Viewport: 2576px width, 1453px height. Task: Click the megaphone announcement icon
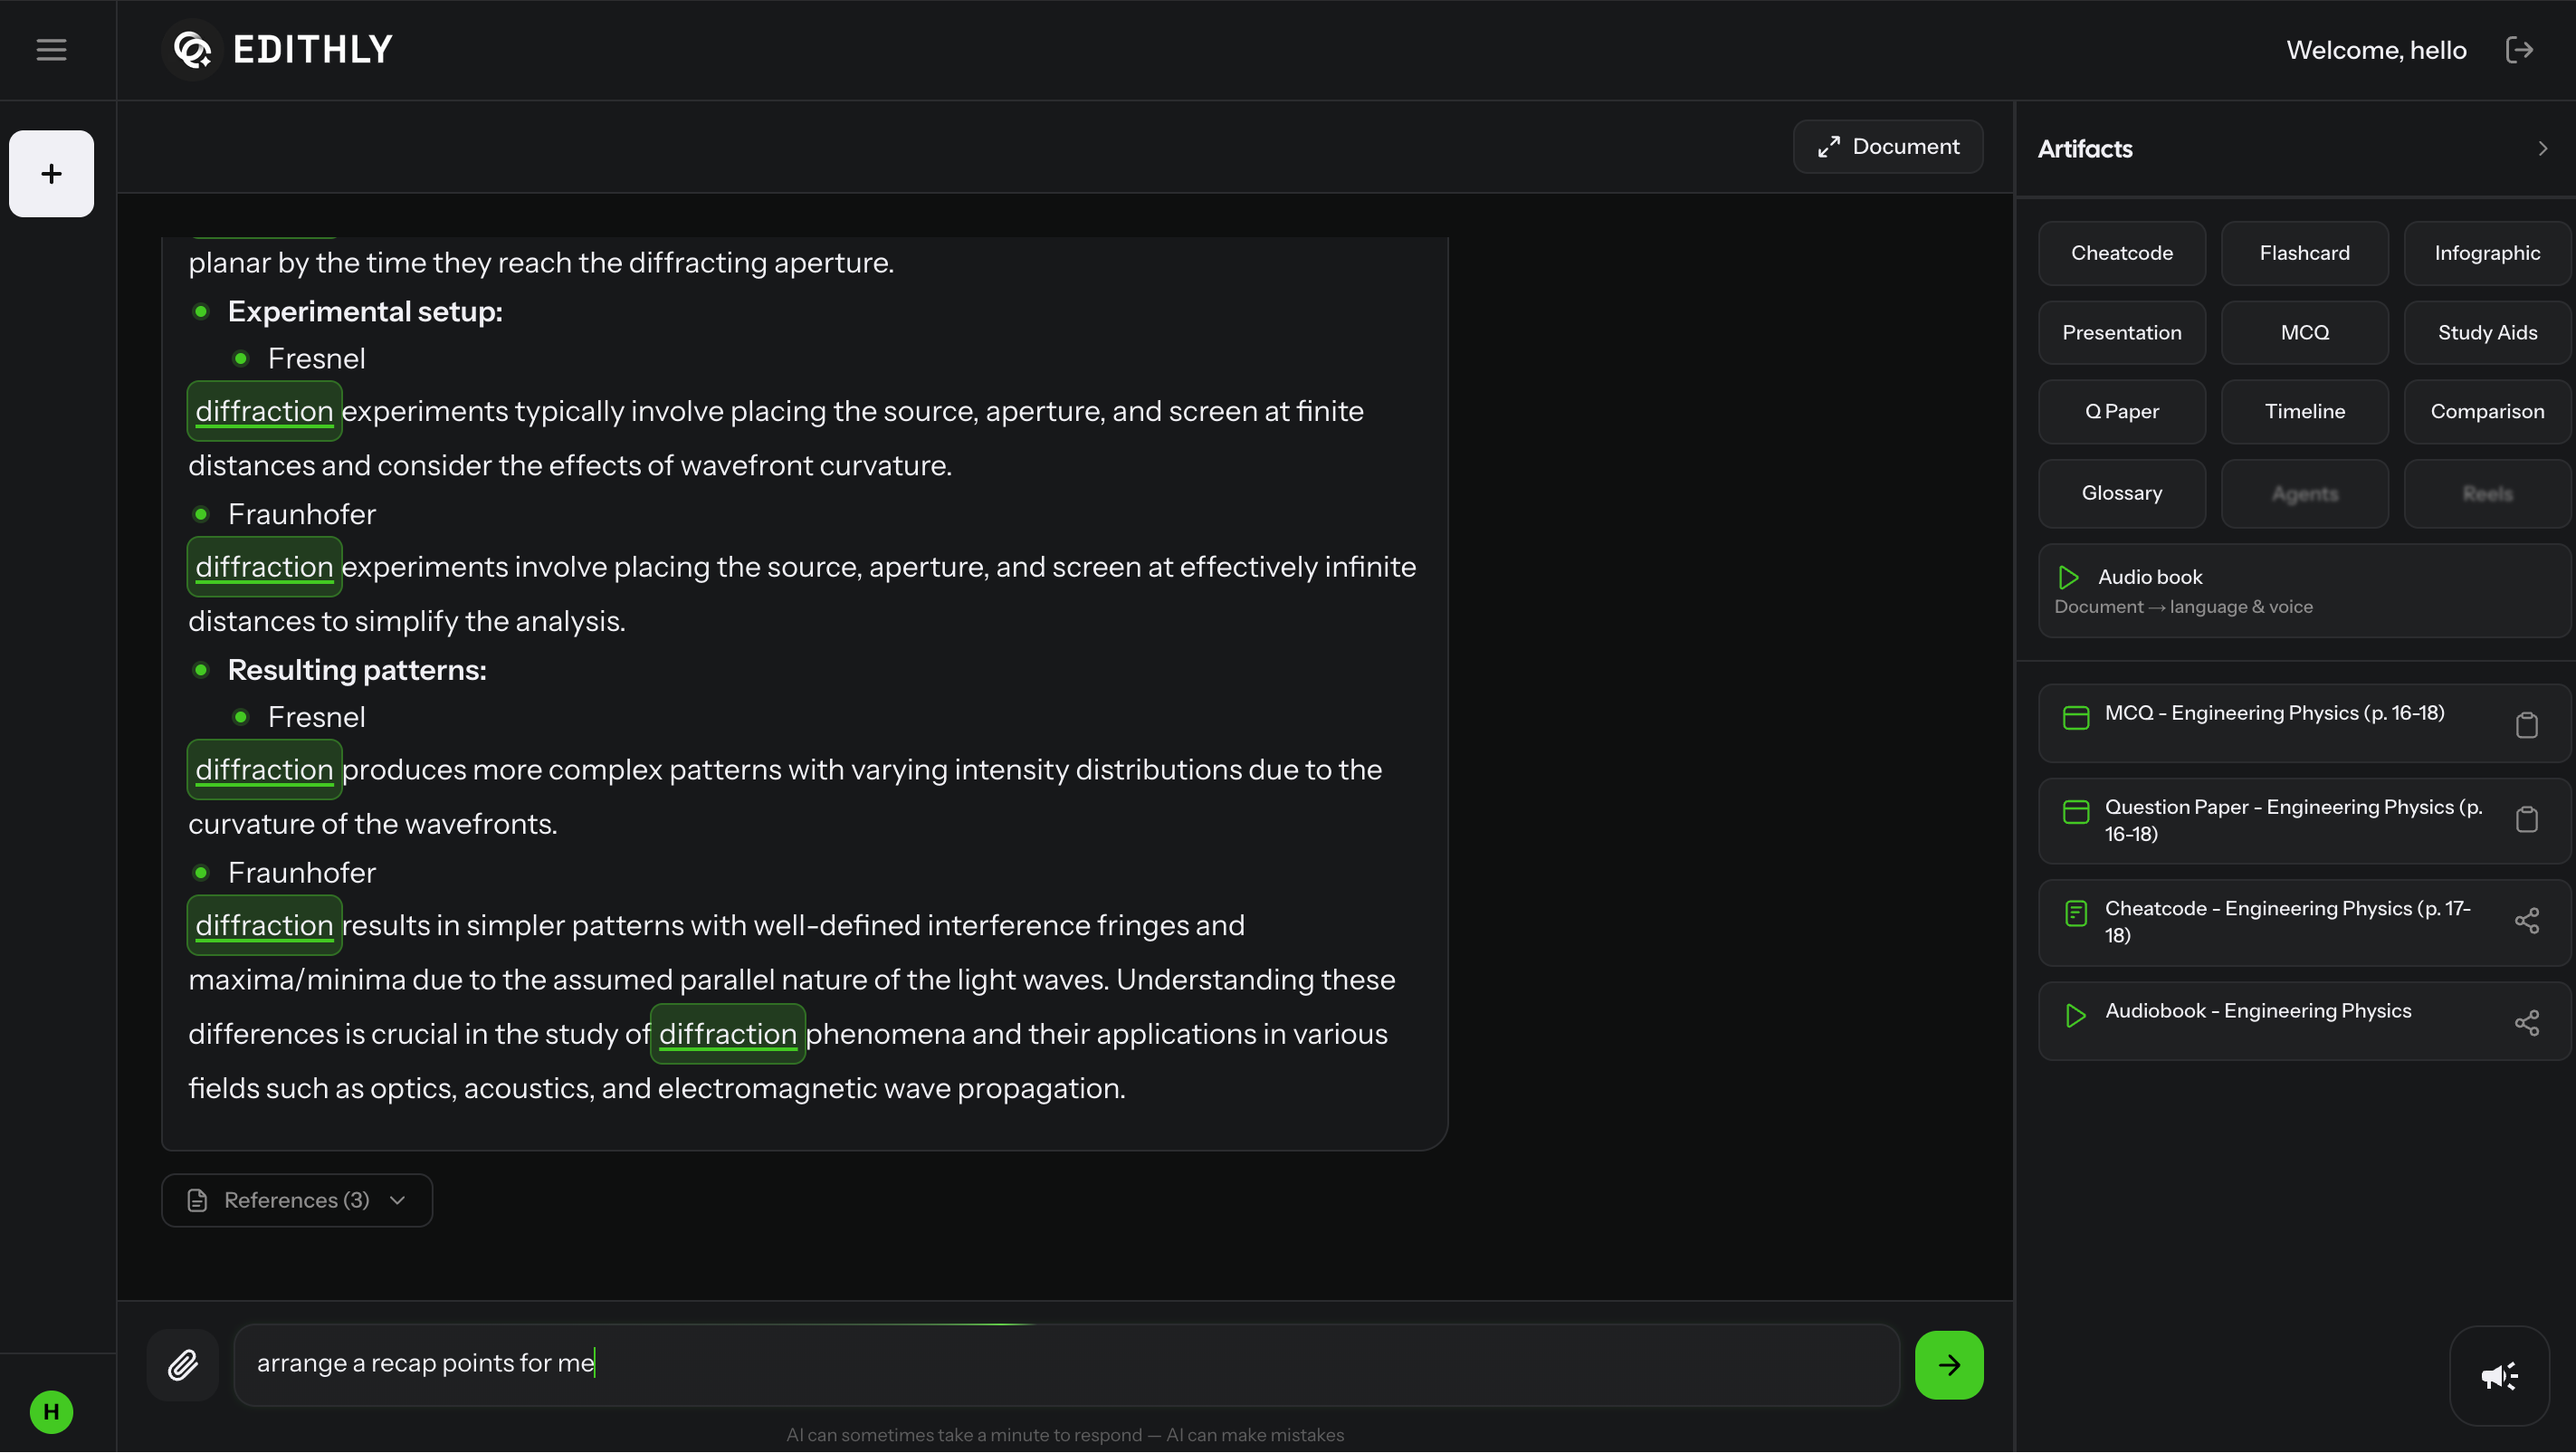coord(2499,1376)
